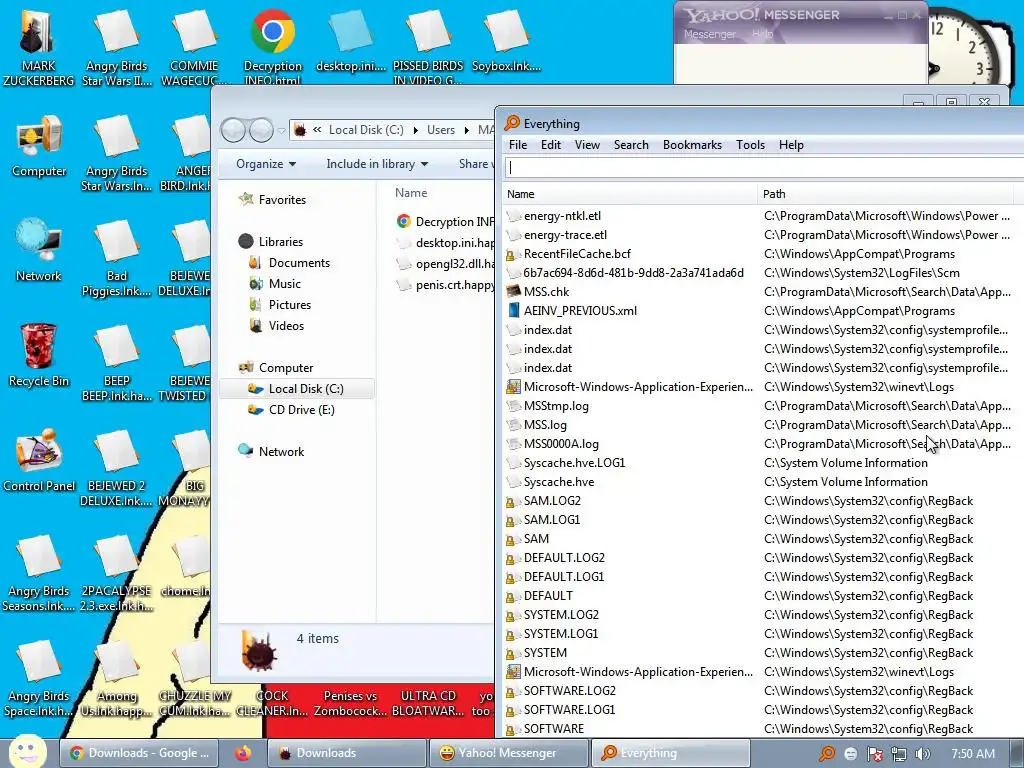Sort Everything results by Path column

coord(888,194)
